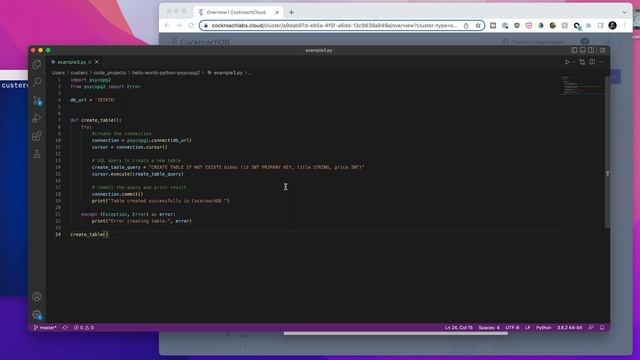This screenshot has height=360, width=640.
Task: Bookmark the page with the star icon
Action: [478, 25]
